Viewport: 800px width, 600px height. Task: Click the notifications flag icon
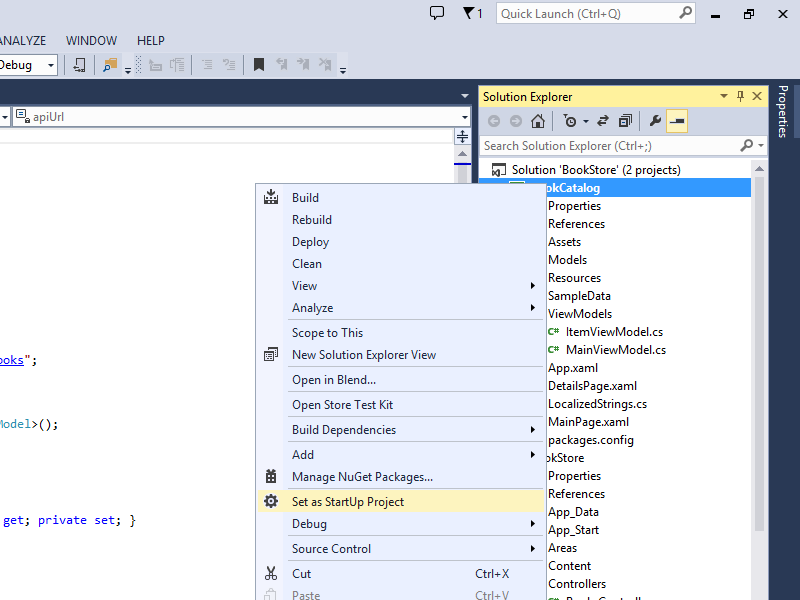(471, 13)
